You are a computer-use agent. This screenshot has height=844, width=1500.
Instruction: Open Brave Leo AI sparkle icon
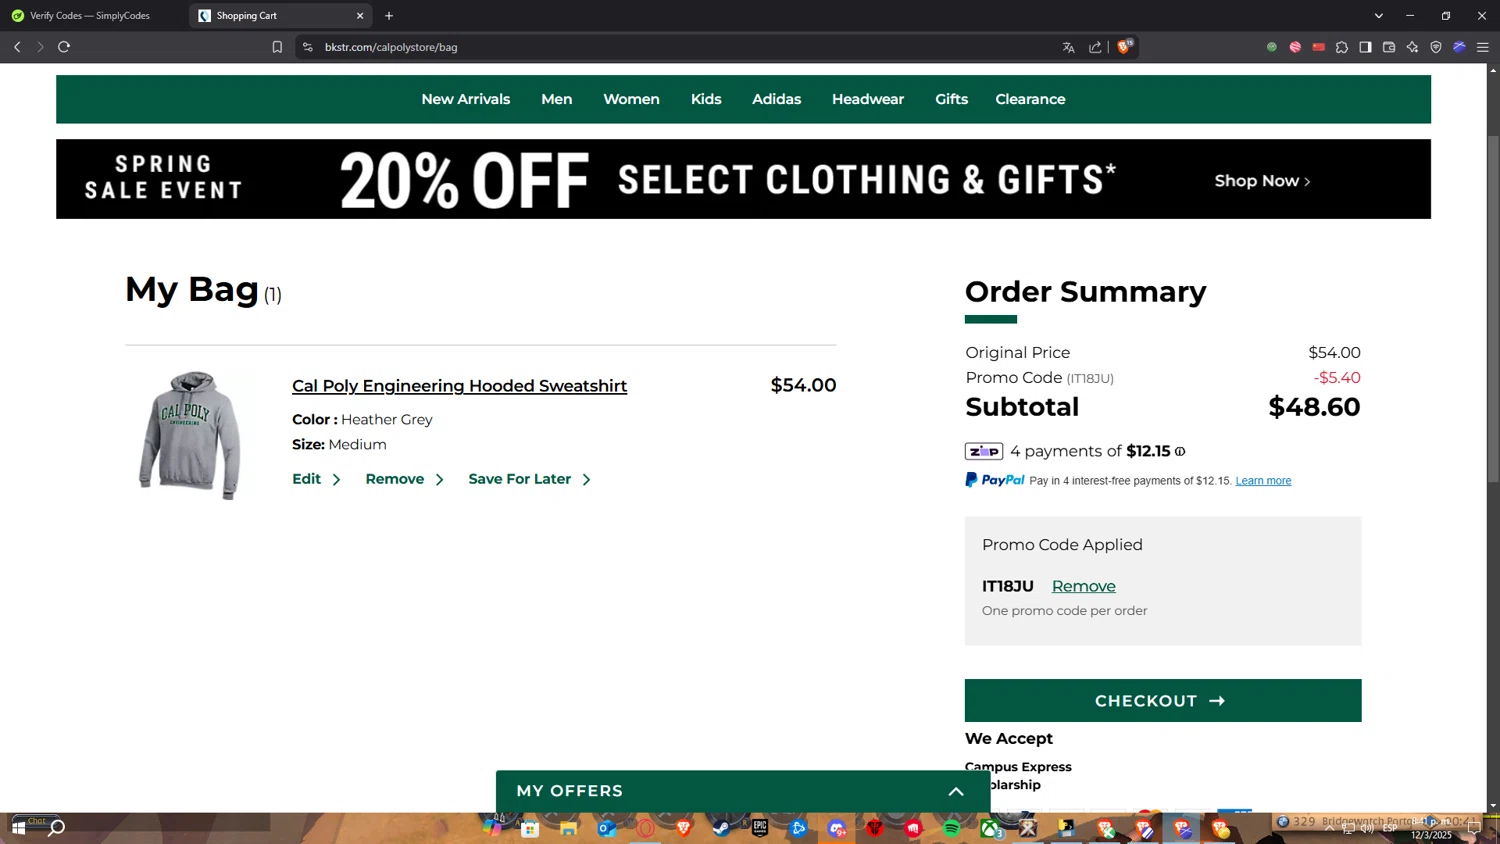coord(1412,47)
